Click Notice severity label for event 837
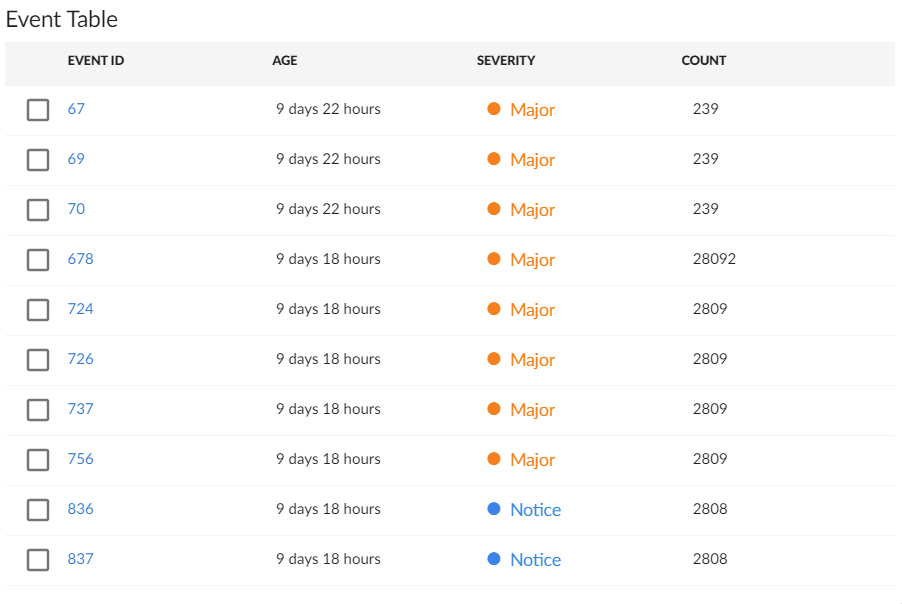 (535, 560)
